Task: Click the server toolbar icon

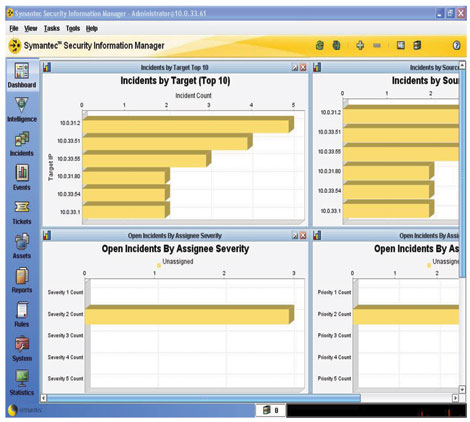Action: coord(417,45)
